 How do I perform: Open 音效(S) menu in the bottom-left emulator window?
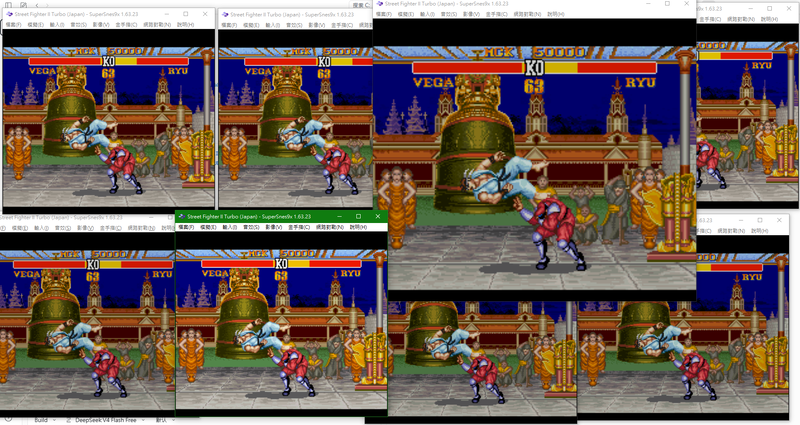(63, 228)
